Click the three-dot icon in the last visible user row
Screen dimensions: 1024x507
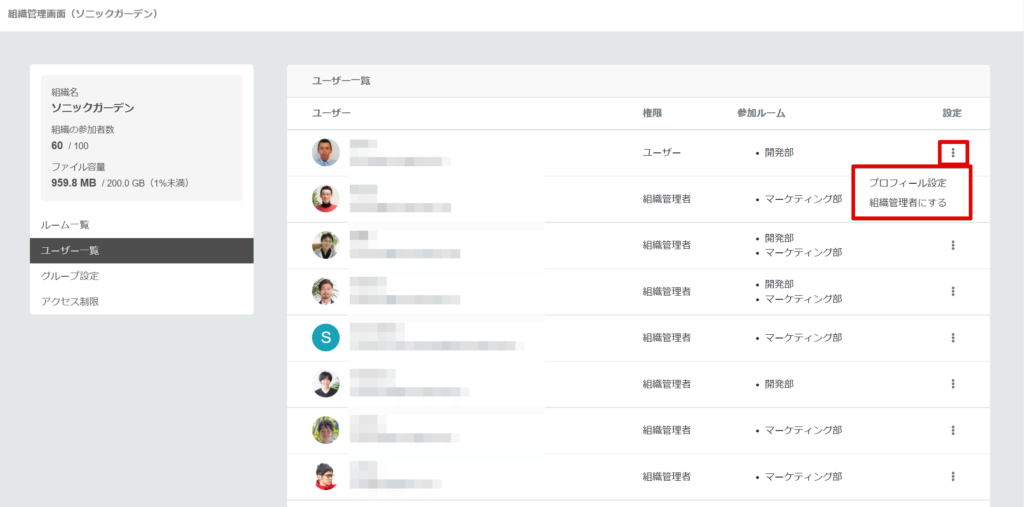tap(953, 476)
